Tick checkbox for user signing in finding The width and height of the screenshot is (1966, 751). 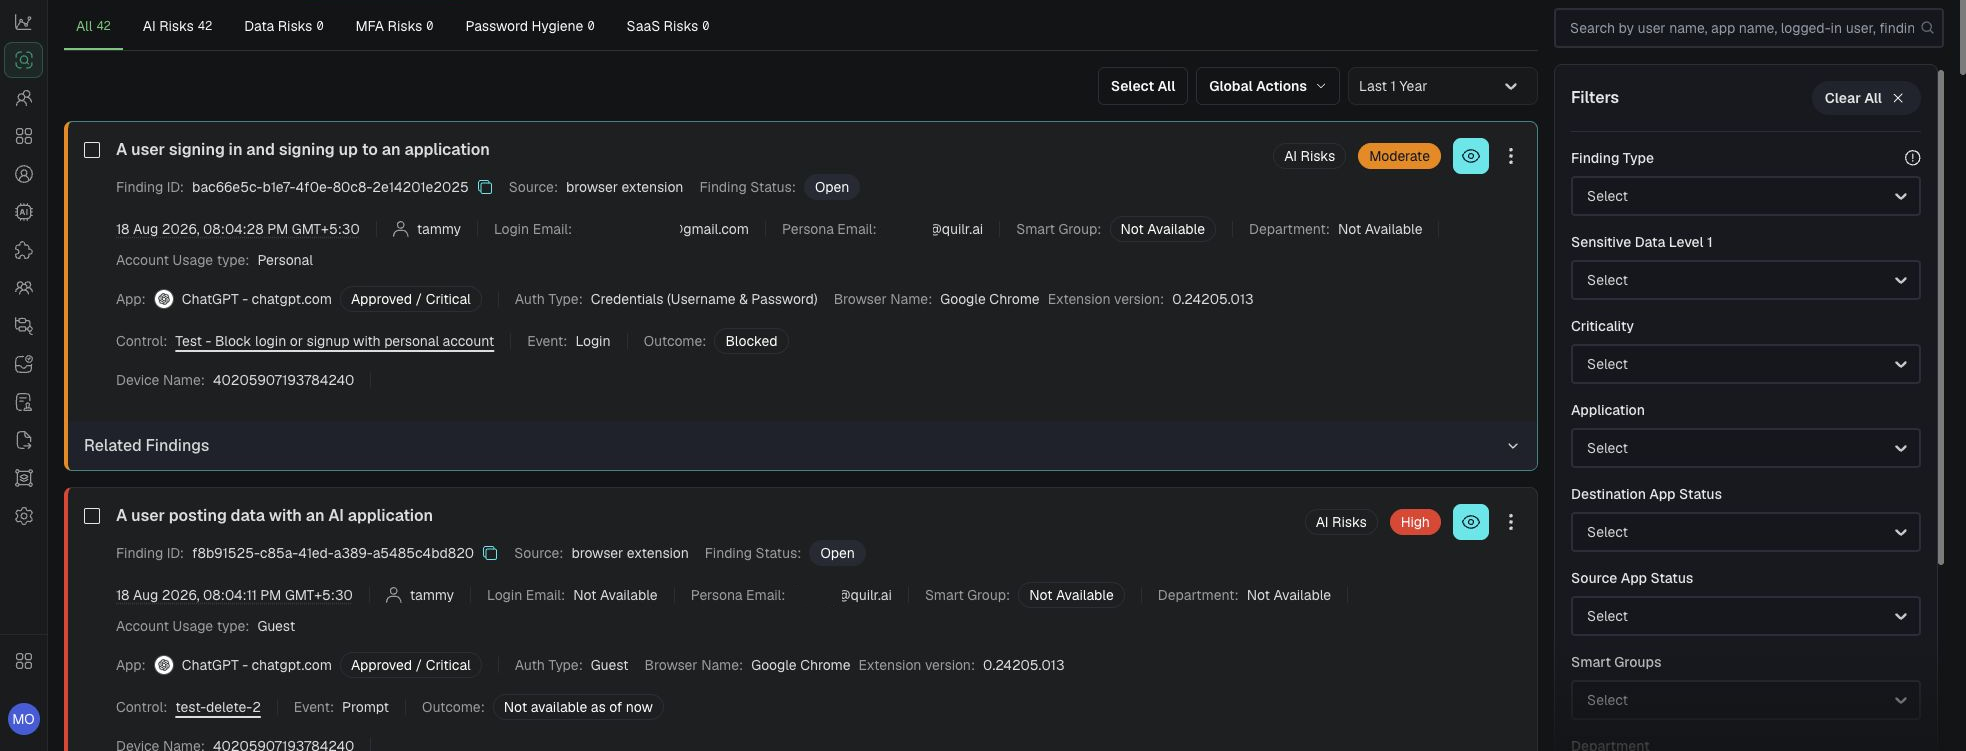coord(92,150)
